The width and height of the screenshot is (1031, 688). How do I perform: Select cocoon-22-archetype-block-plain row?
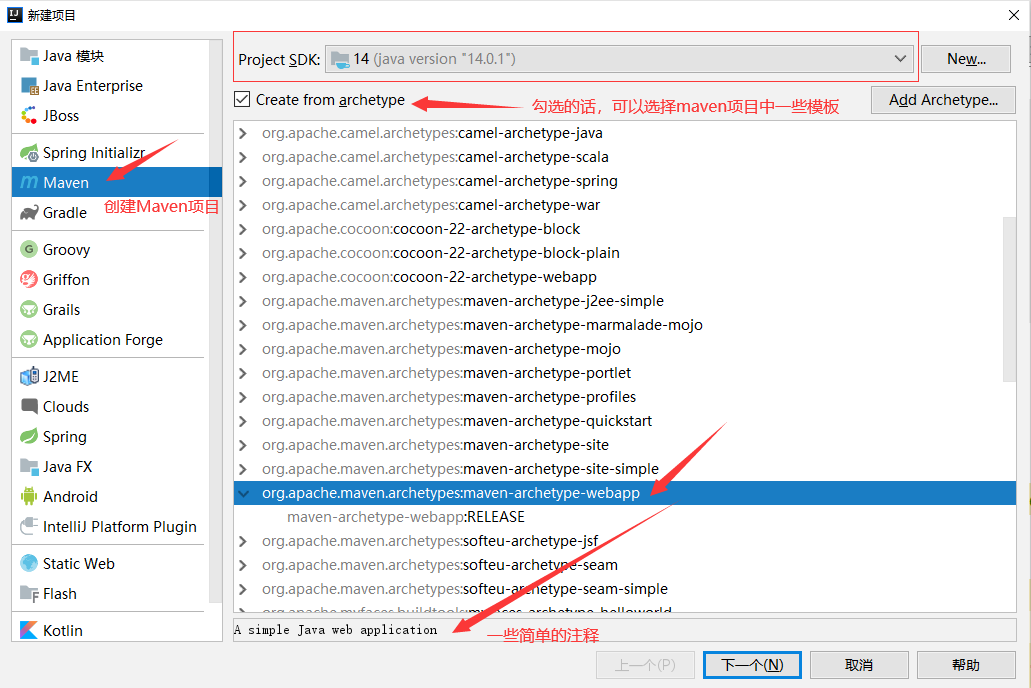click(618, 253)
